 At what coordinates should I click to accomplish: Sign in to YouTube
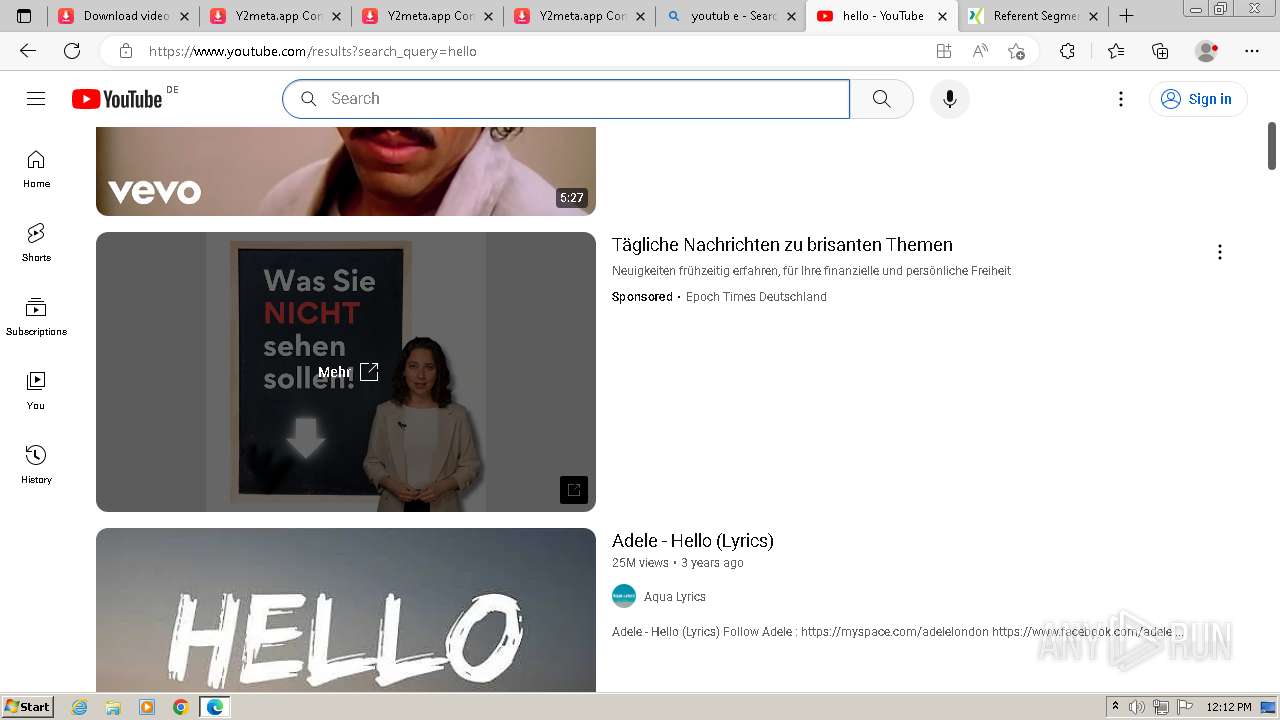click(1198, 98)
